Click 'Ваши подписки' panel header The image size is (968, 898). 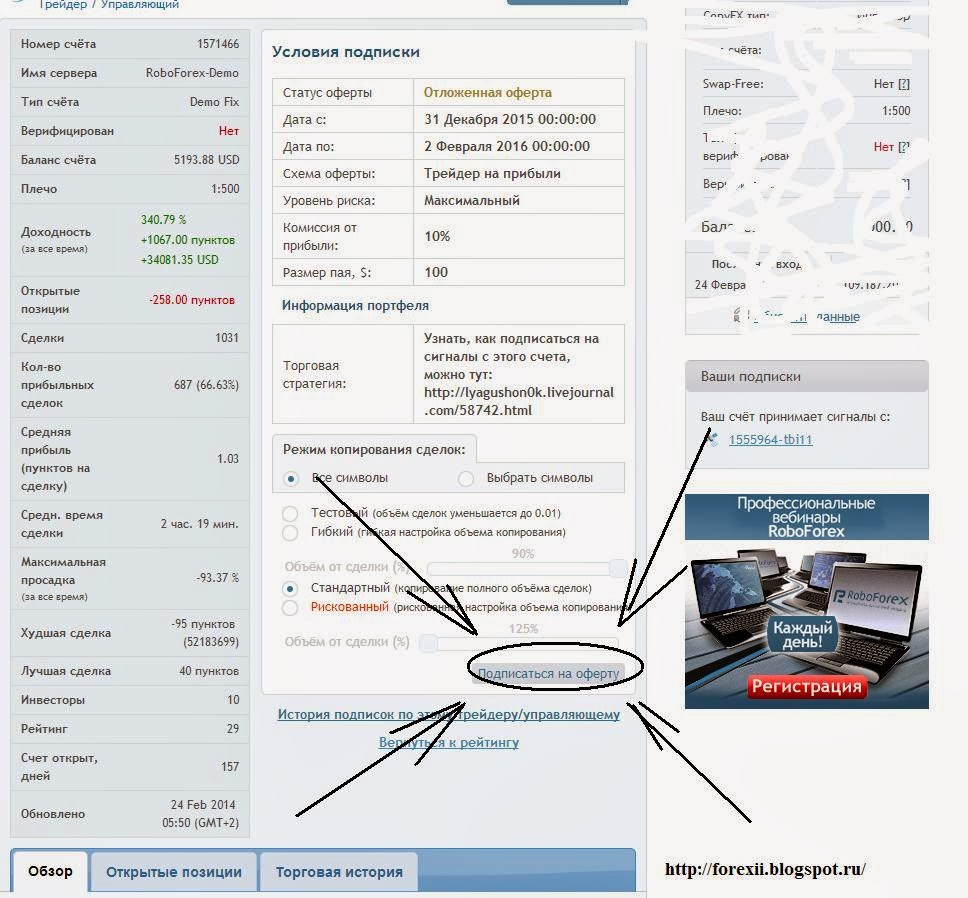tap(807, 376)
